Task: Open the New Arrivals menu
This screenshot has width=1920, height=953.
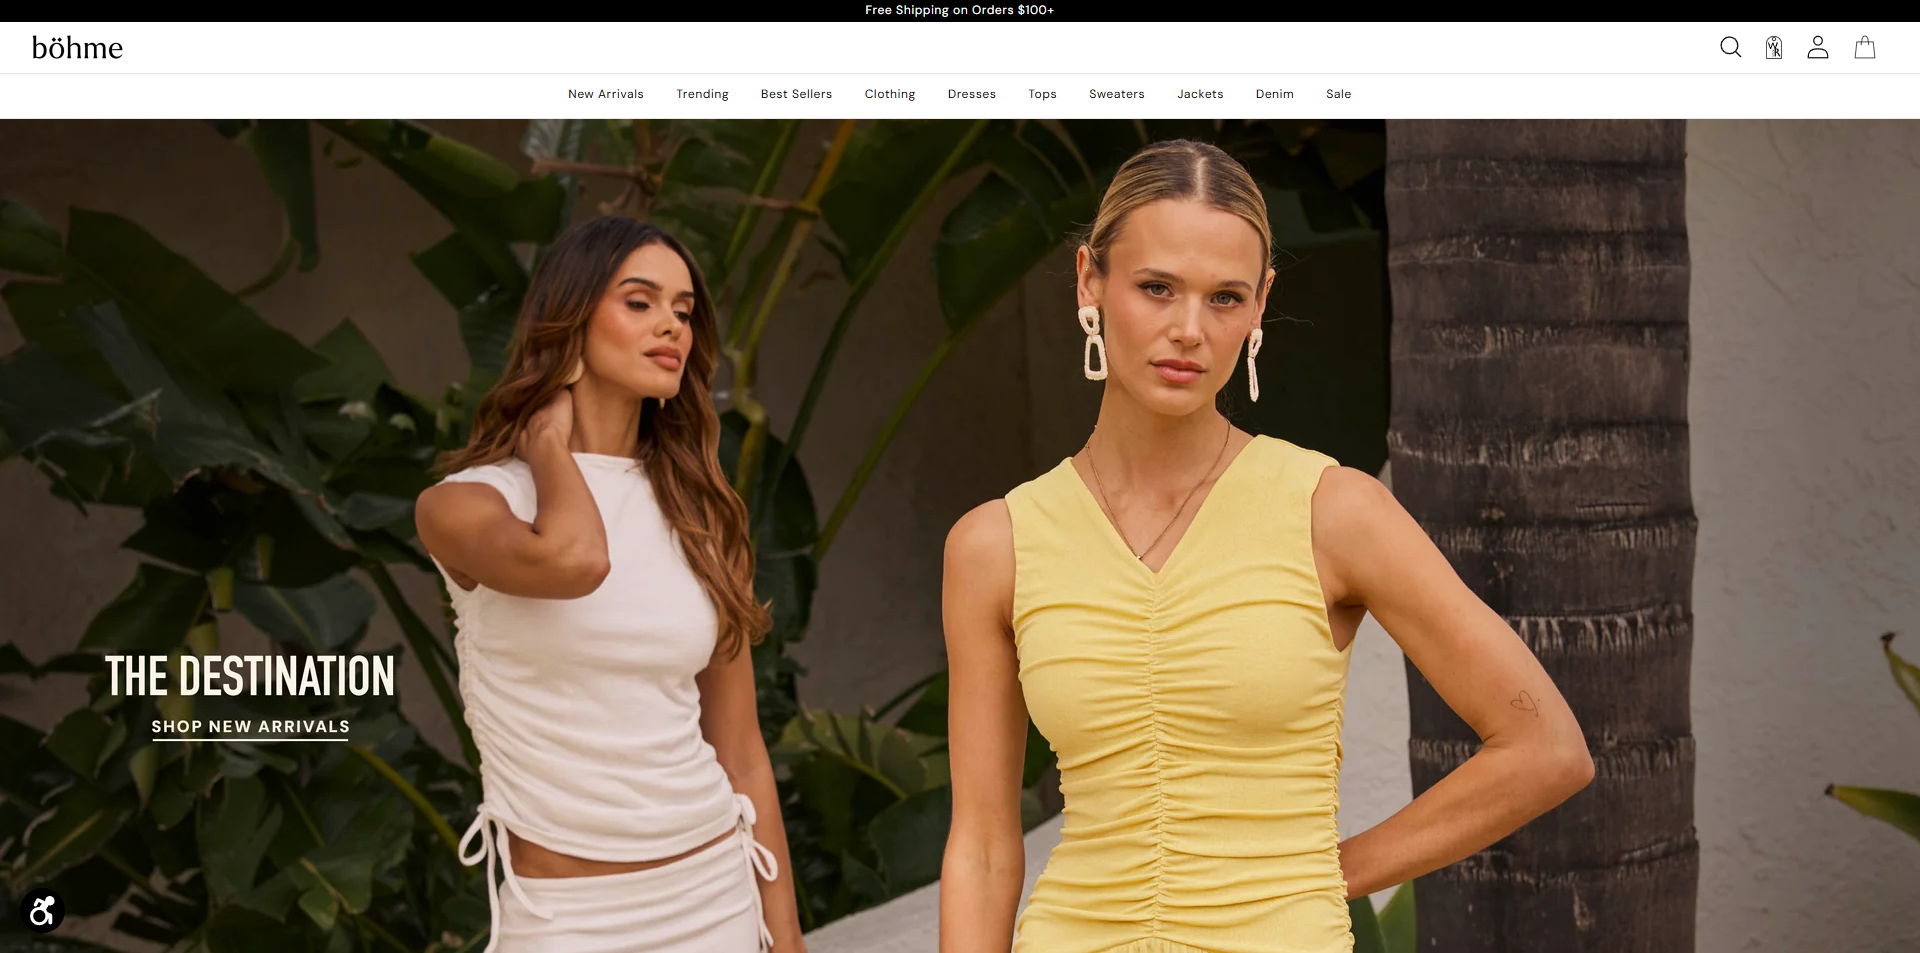Action: 605,94
